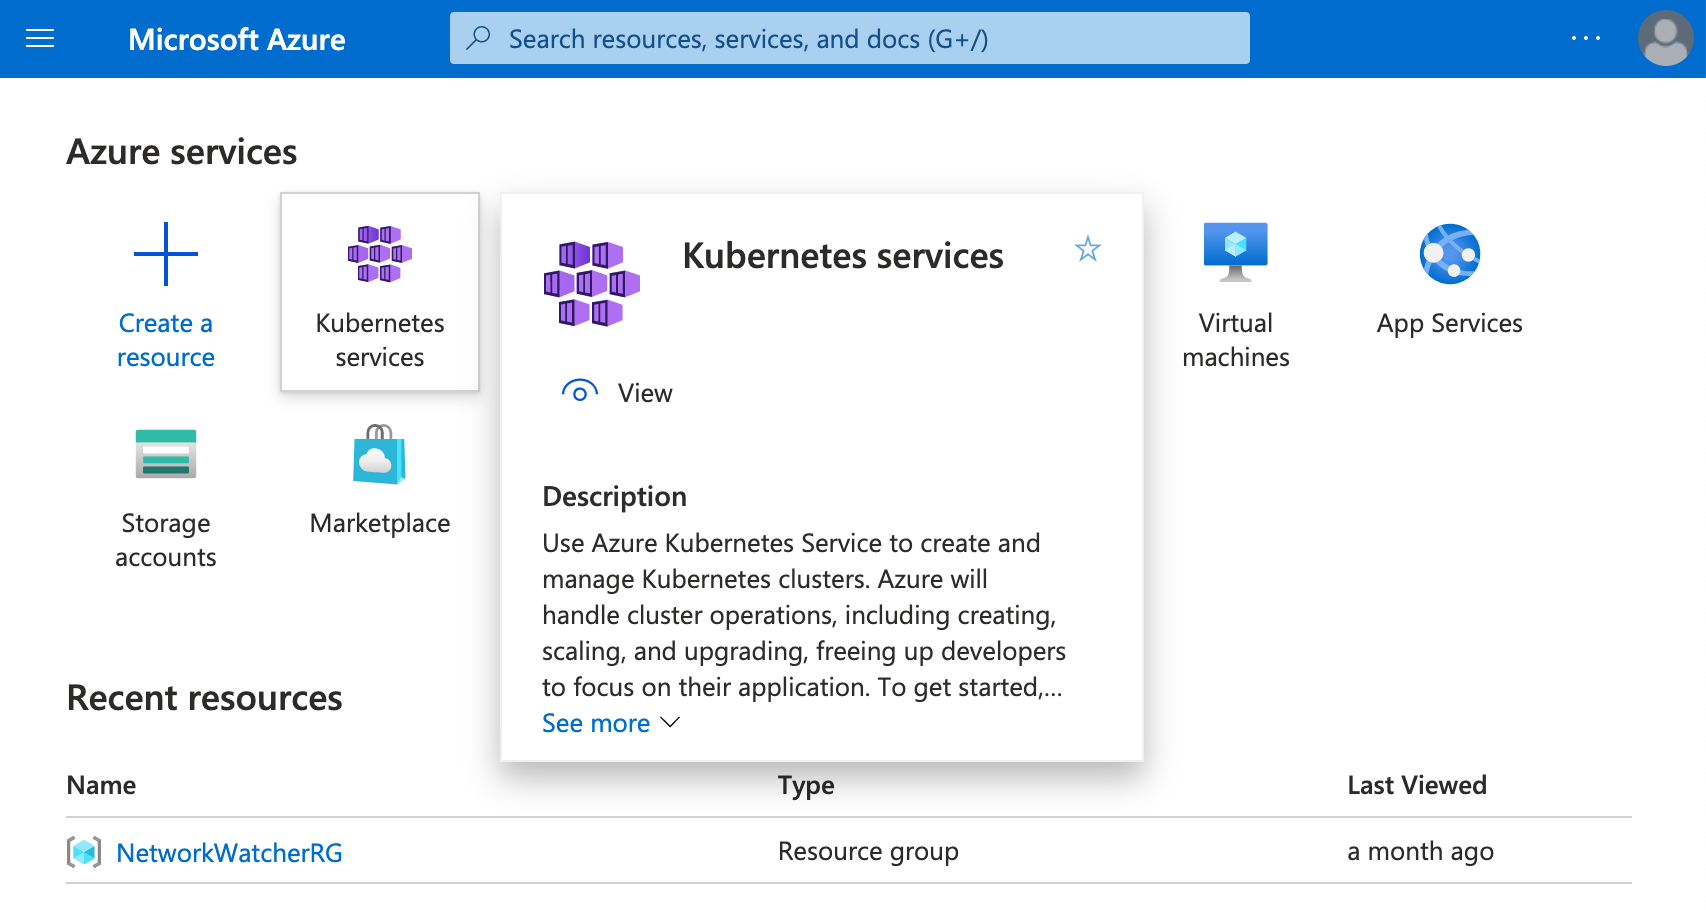Click the Recent resources heading
This screenshot has height=910, width=1706.
[204, 698]
